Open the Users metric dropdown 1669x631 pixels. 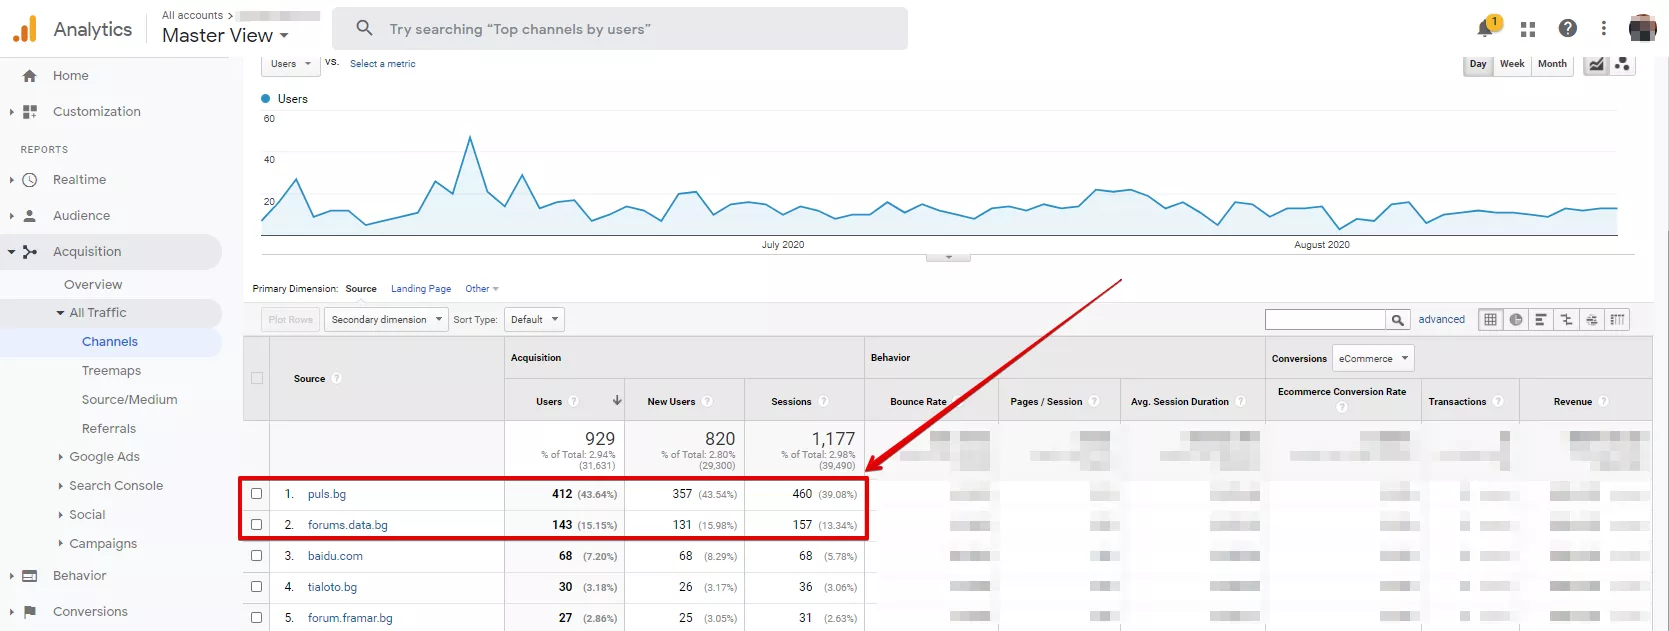(x=291, y=64)
